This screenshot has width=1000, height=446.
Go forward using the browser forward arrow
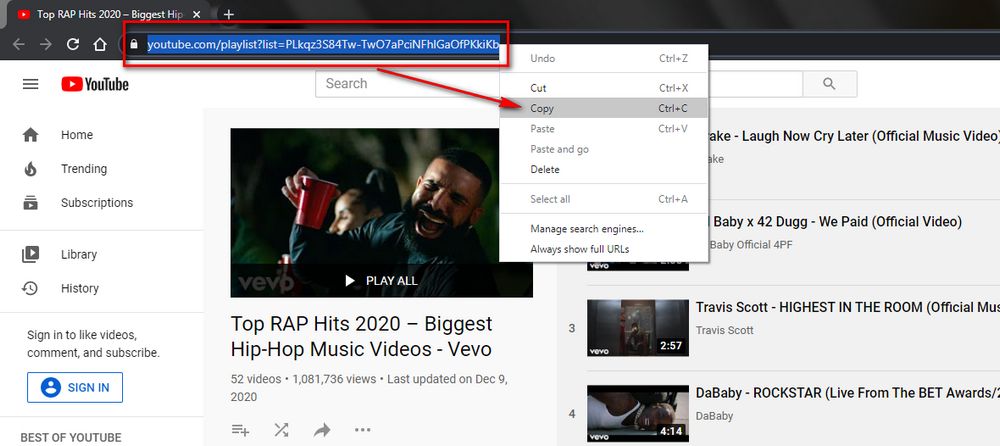[x=46, y=44]
